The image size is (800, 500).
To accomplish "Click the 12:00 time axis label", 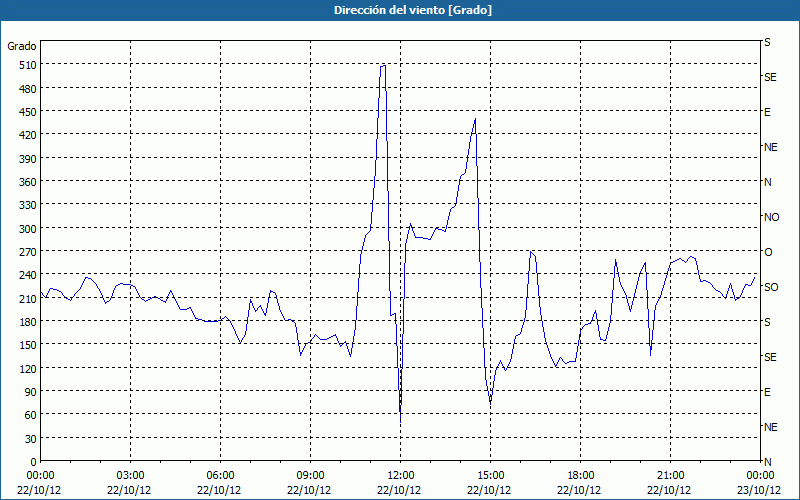I will pos(399,476).
